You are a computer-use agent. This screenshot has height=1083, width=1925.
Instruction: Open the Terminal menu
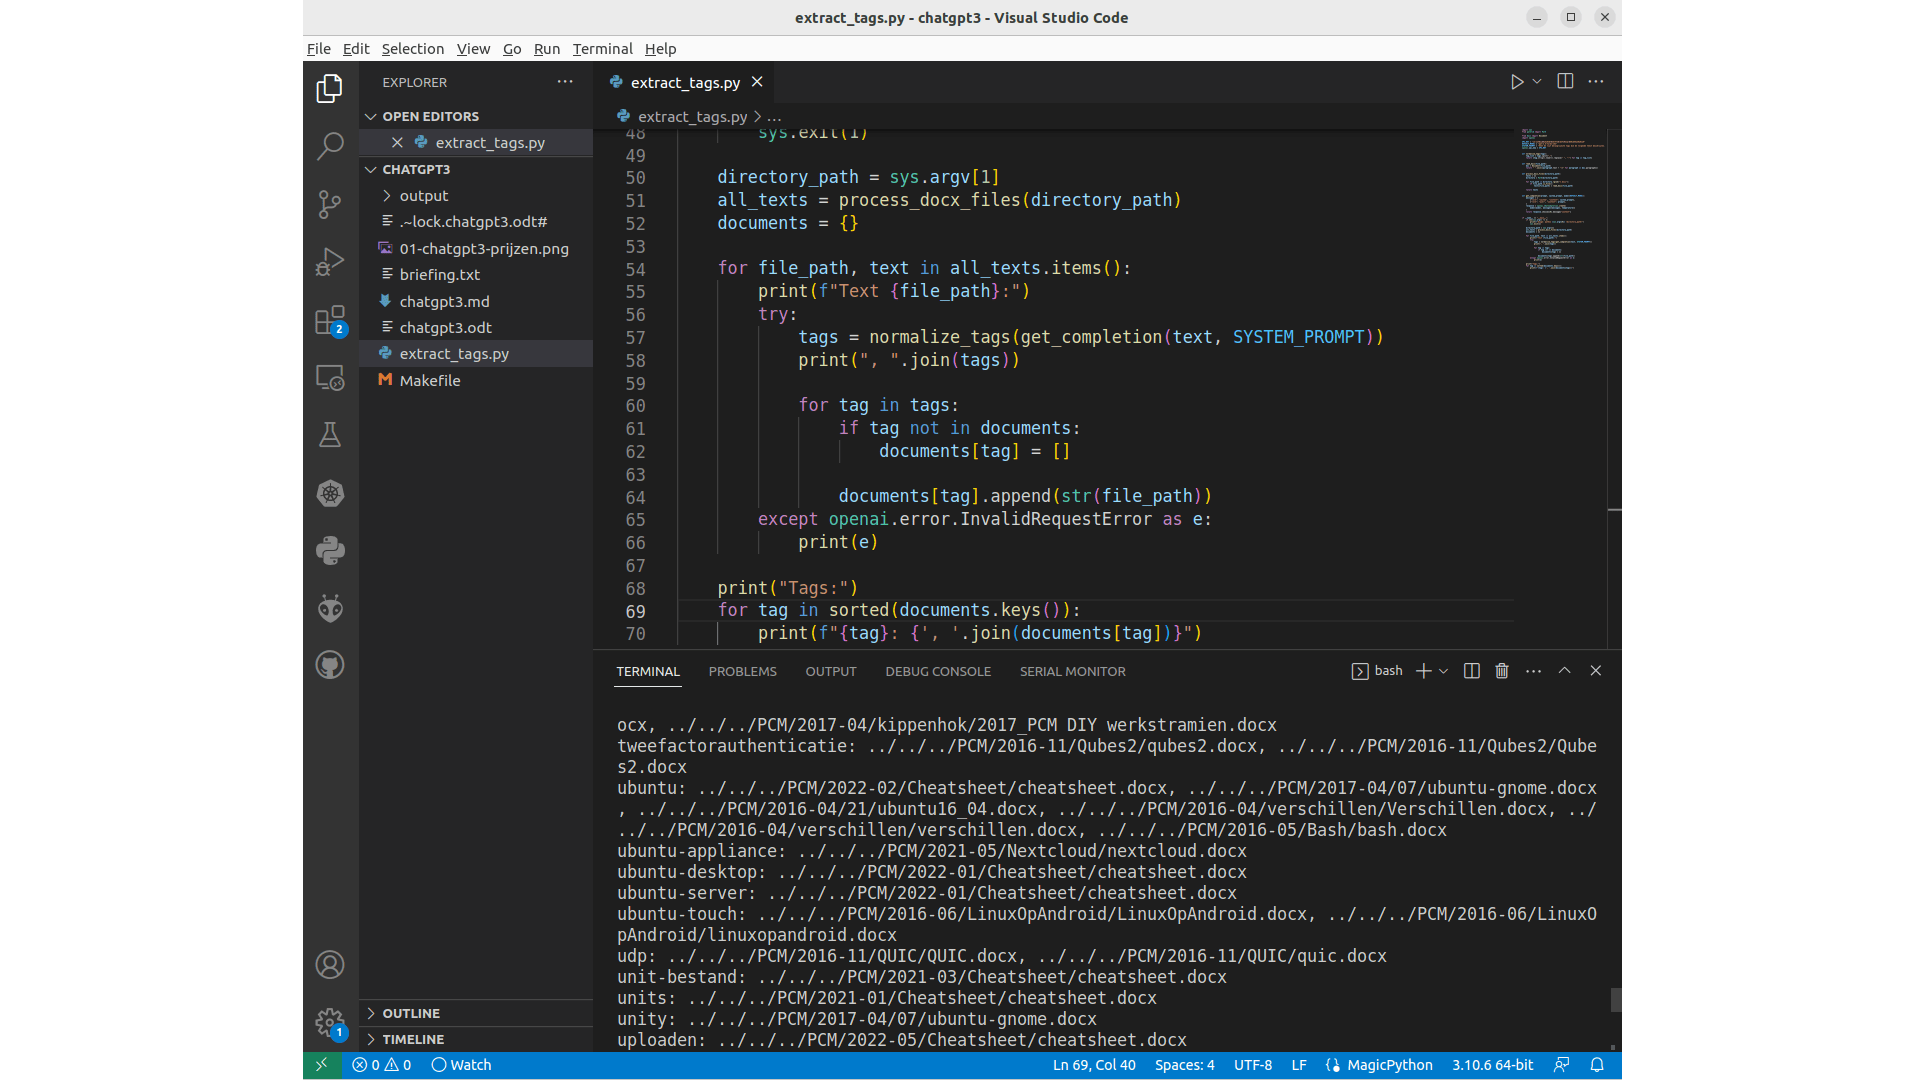click(x=602, y=48)
